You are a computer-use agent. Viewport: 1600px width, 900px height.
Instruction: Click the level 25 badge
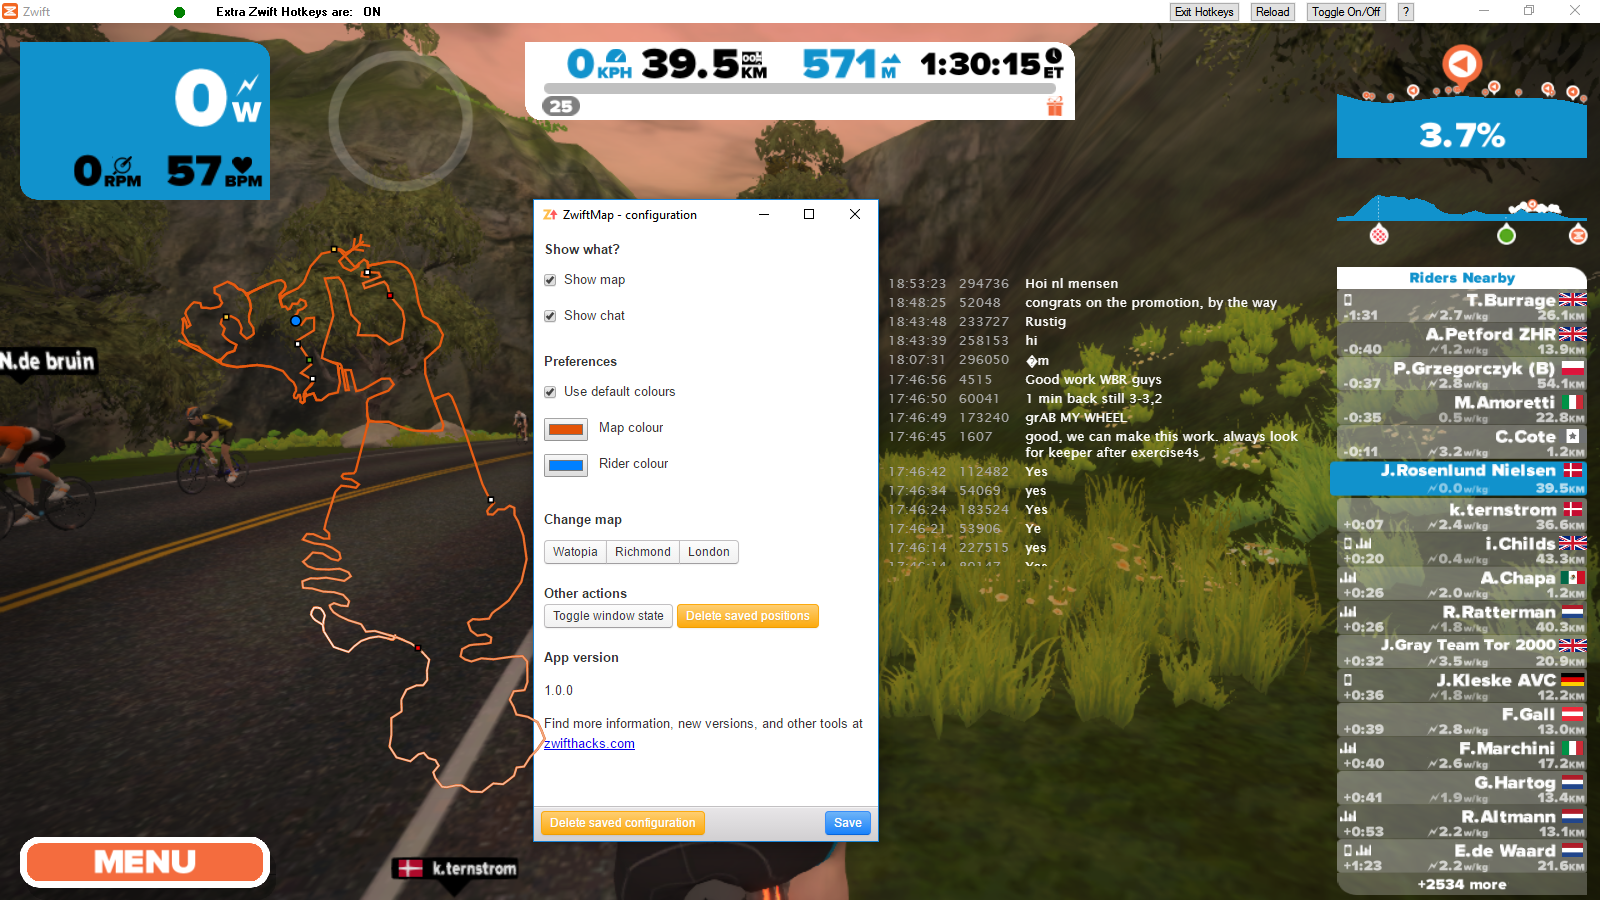[x=561, y=106]
